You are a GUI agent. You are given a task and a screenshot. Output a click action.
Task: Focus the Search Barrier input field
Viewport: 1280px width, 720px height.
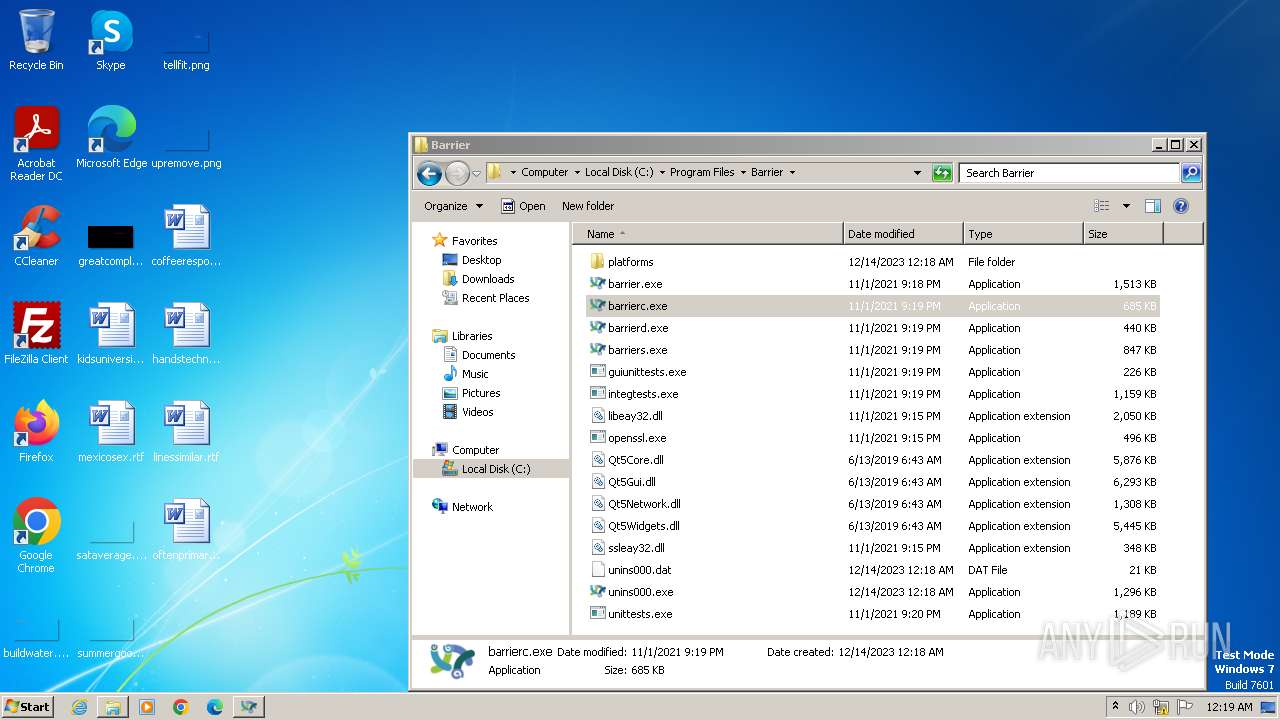(x=1069, y=173)
